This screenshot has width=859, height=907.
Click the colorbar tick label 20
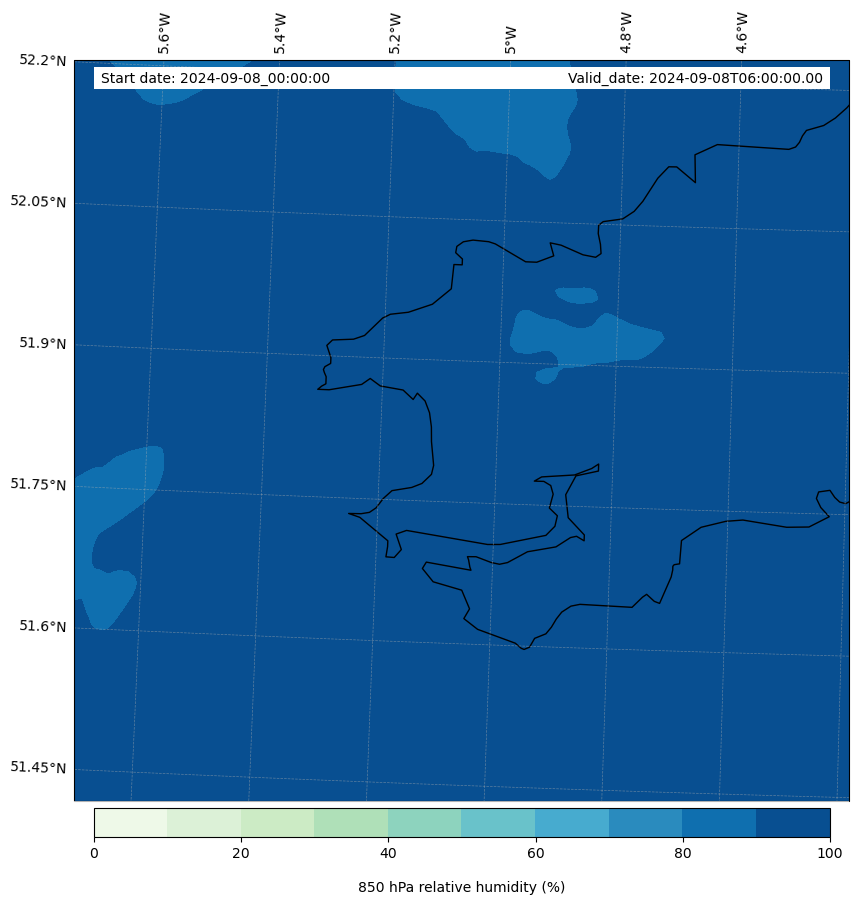coord(241,853)
